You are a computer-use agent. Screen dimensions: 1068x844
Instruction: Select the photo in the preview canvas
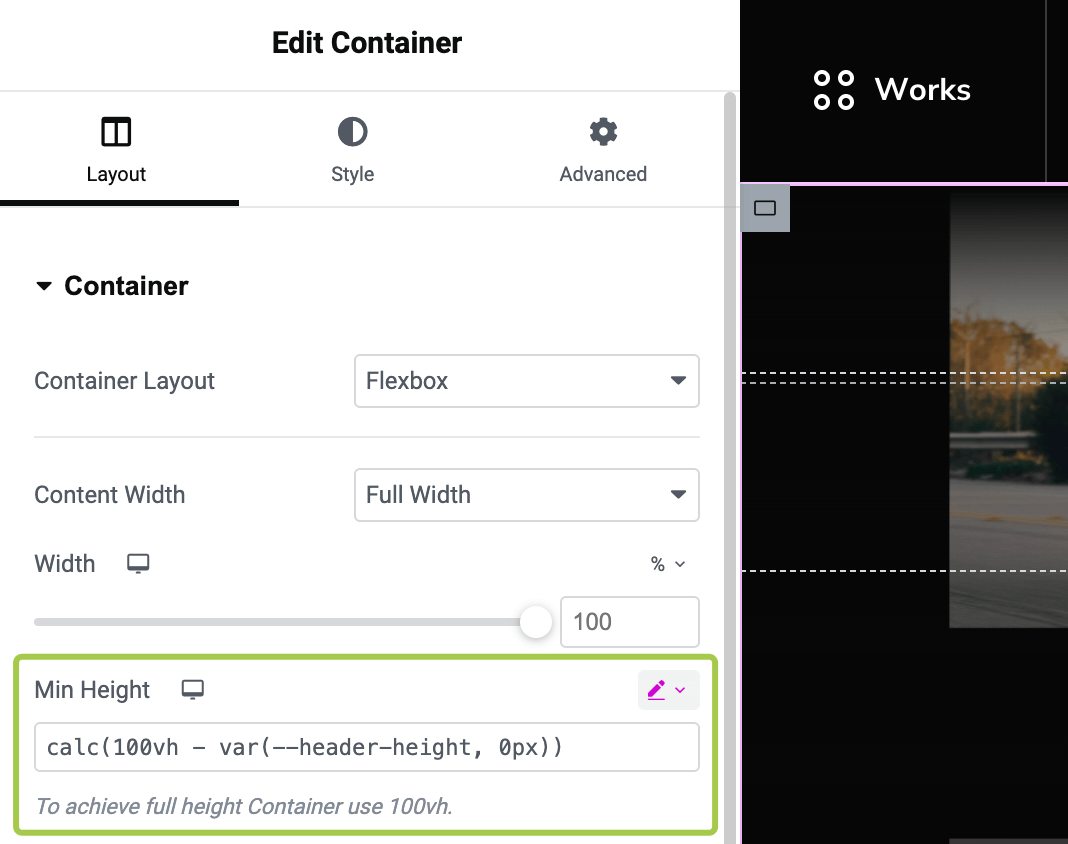1008,410
